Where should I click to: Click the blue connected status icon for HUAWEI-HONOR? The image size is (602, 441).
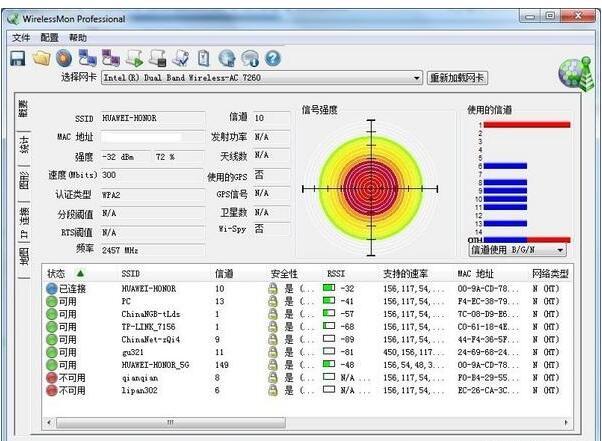(x=51, y=289)
